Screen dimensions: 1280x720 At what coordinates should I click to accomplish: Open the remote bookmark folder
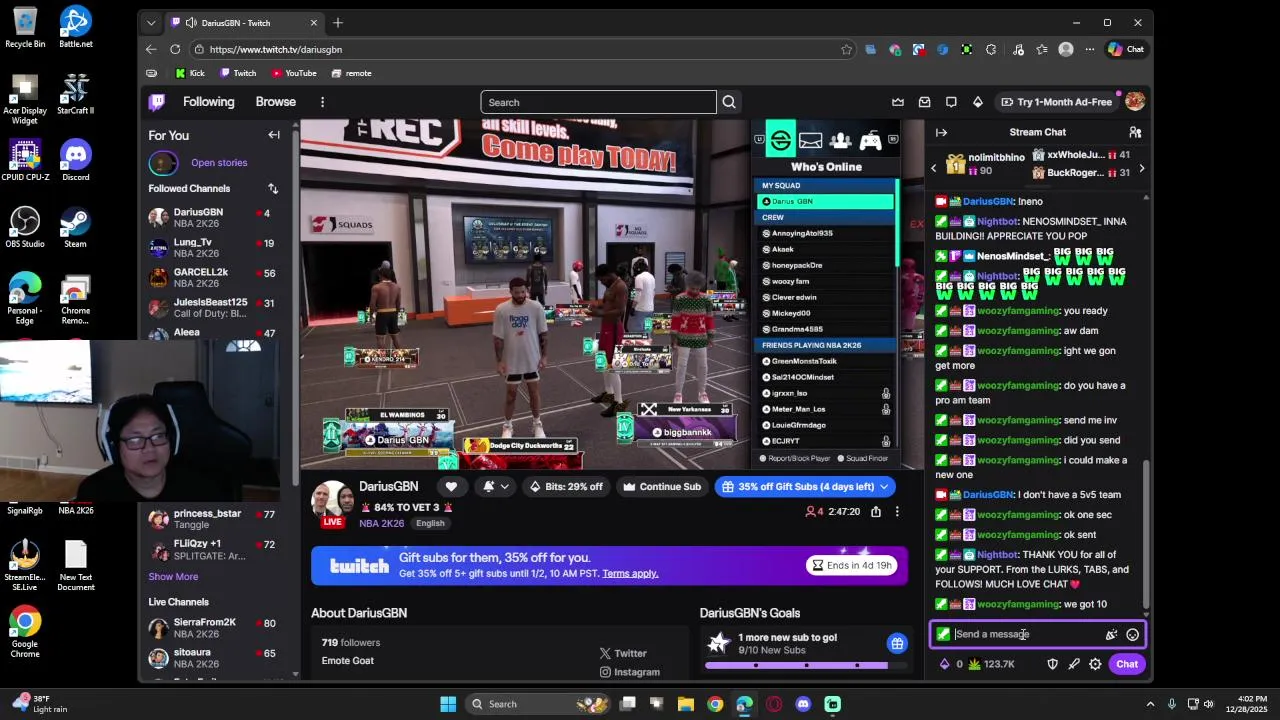(x=351, y=73)
